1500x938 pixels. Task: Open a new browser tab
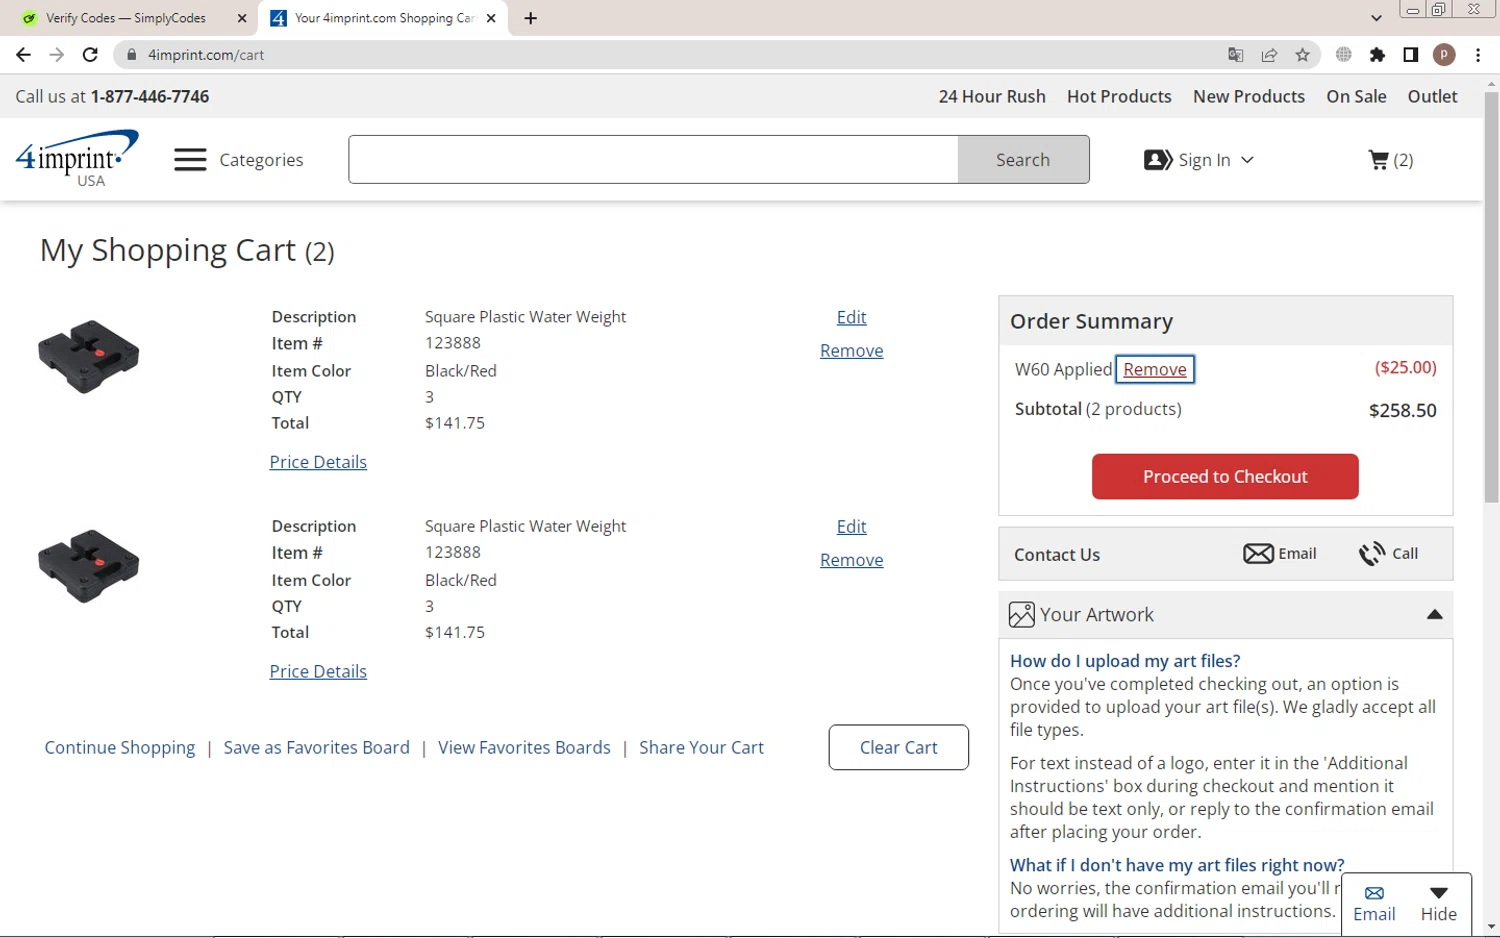pyautogui.click(x=531, y=18)
